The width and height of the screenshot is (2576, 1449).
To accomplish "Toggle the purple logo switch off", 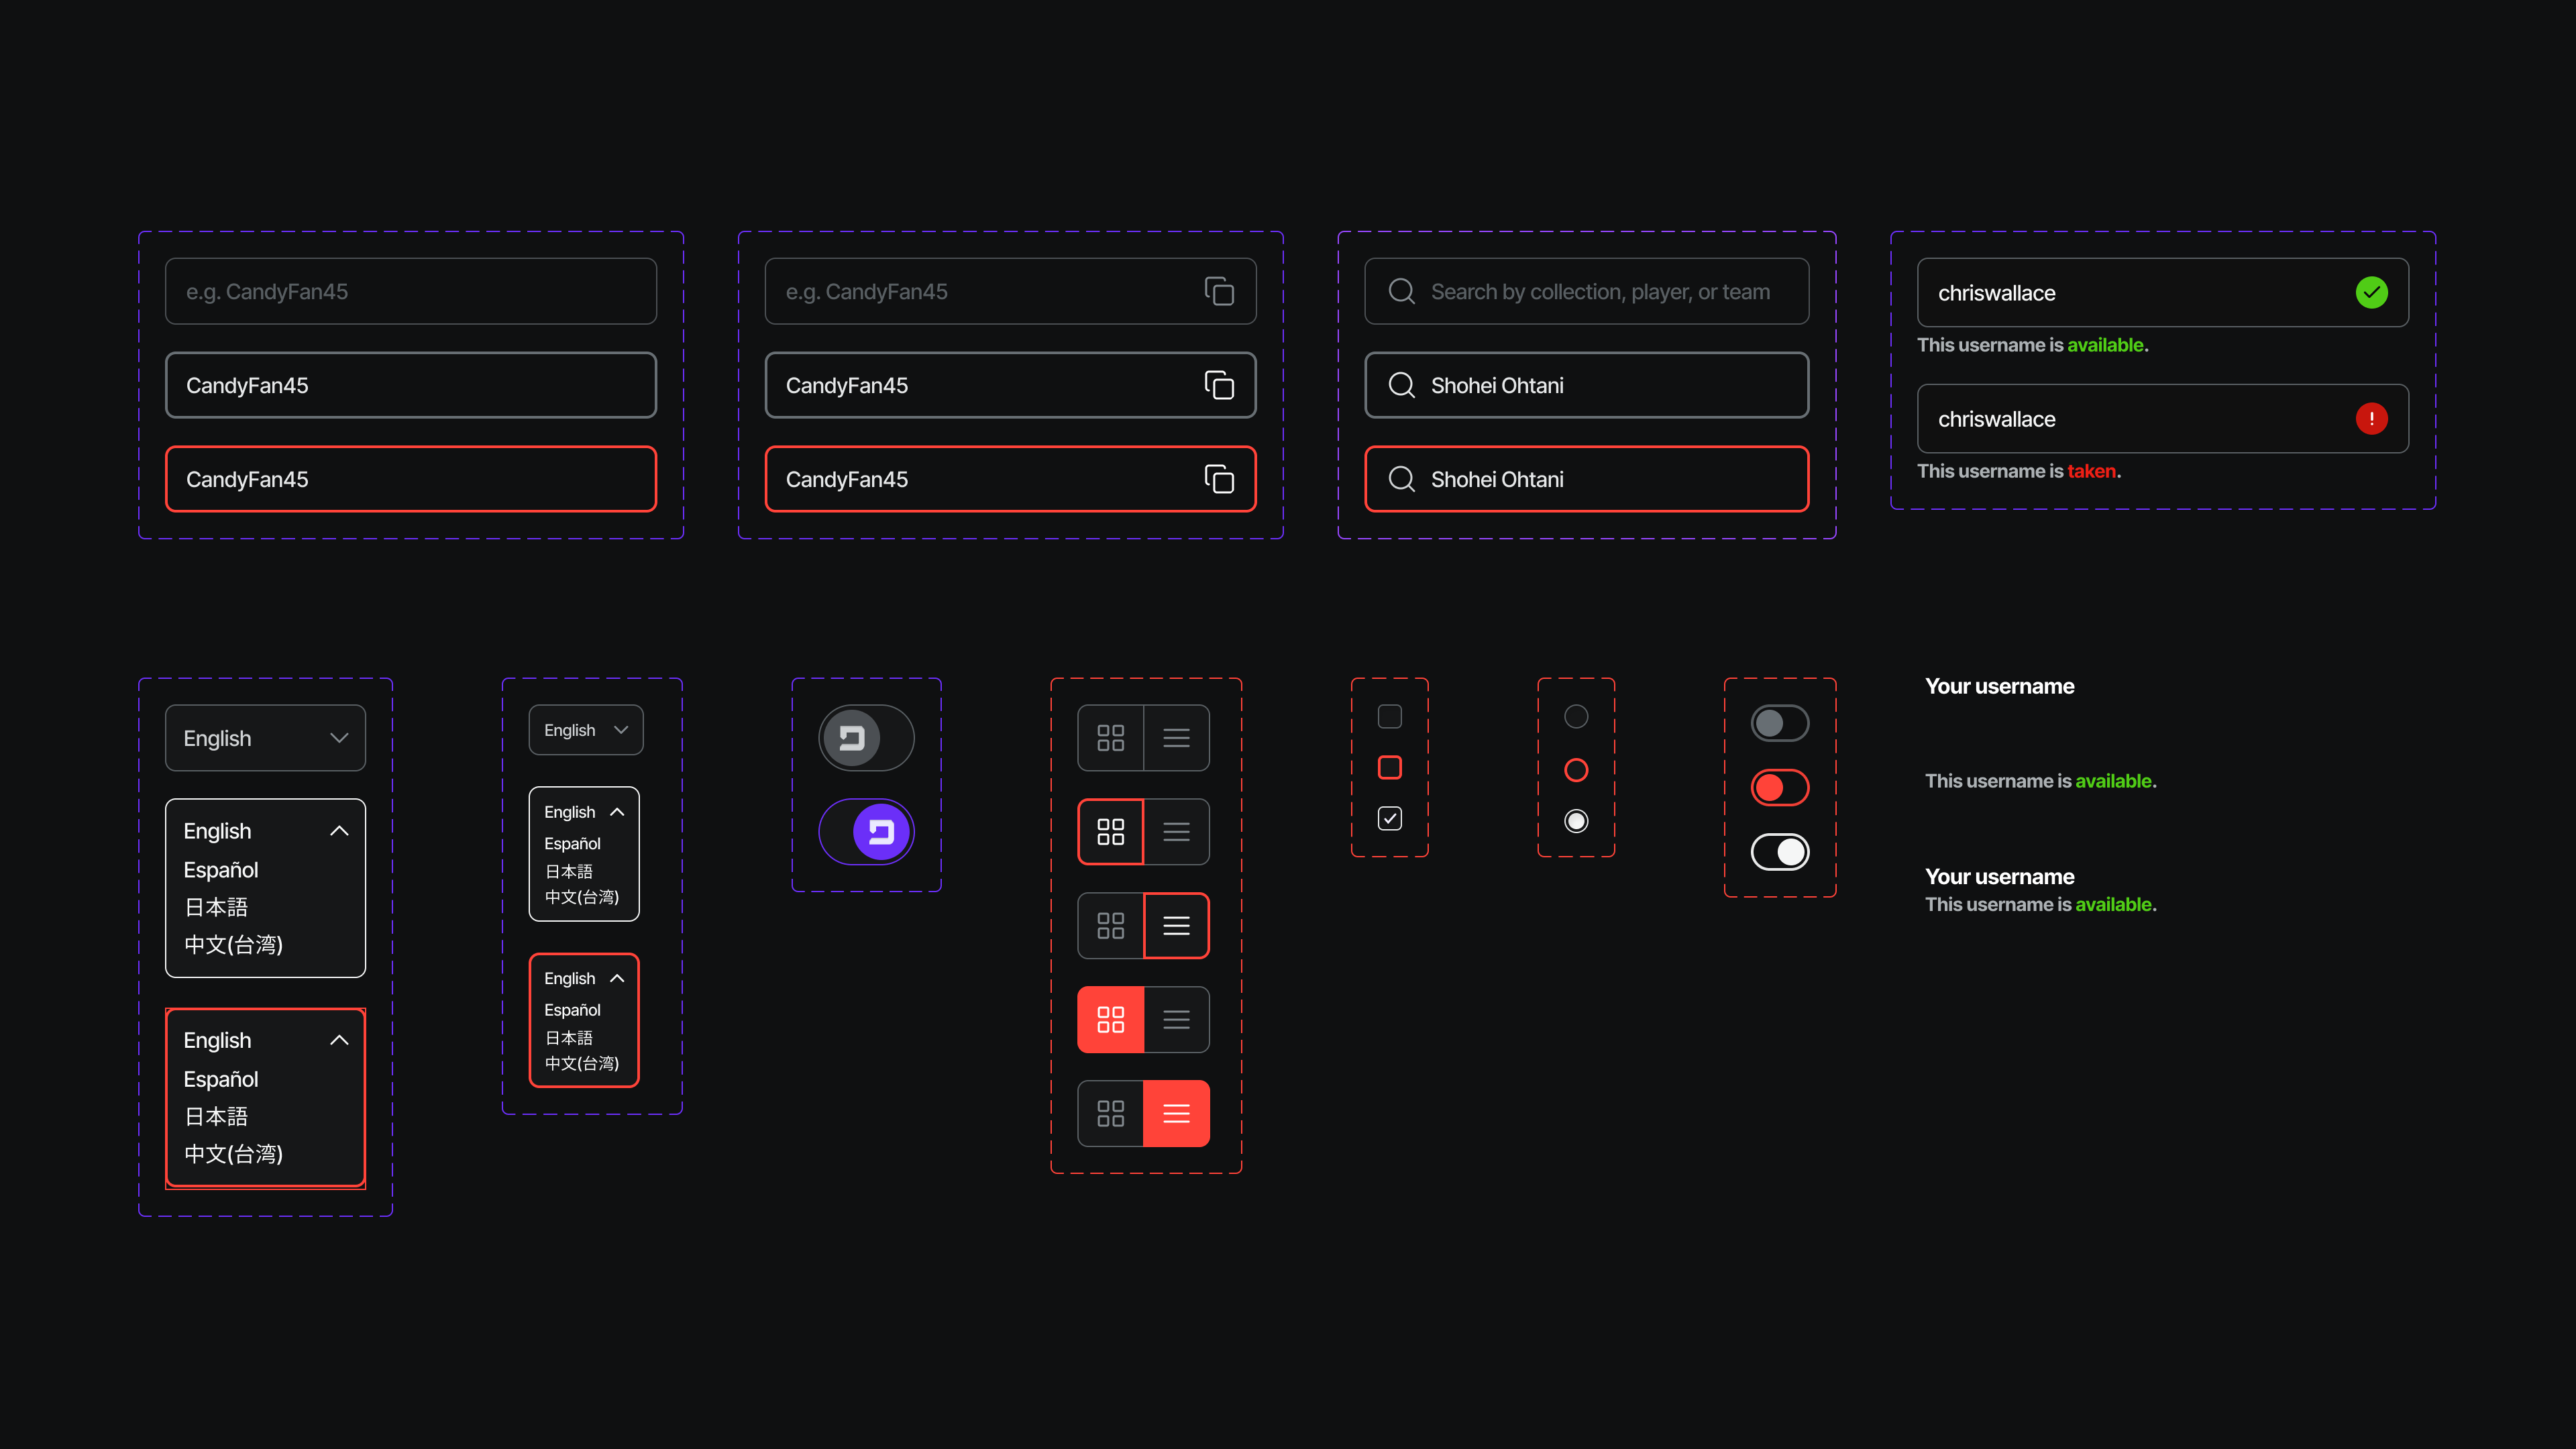I will pos(866,832).
